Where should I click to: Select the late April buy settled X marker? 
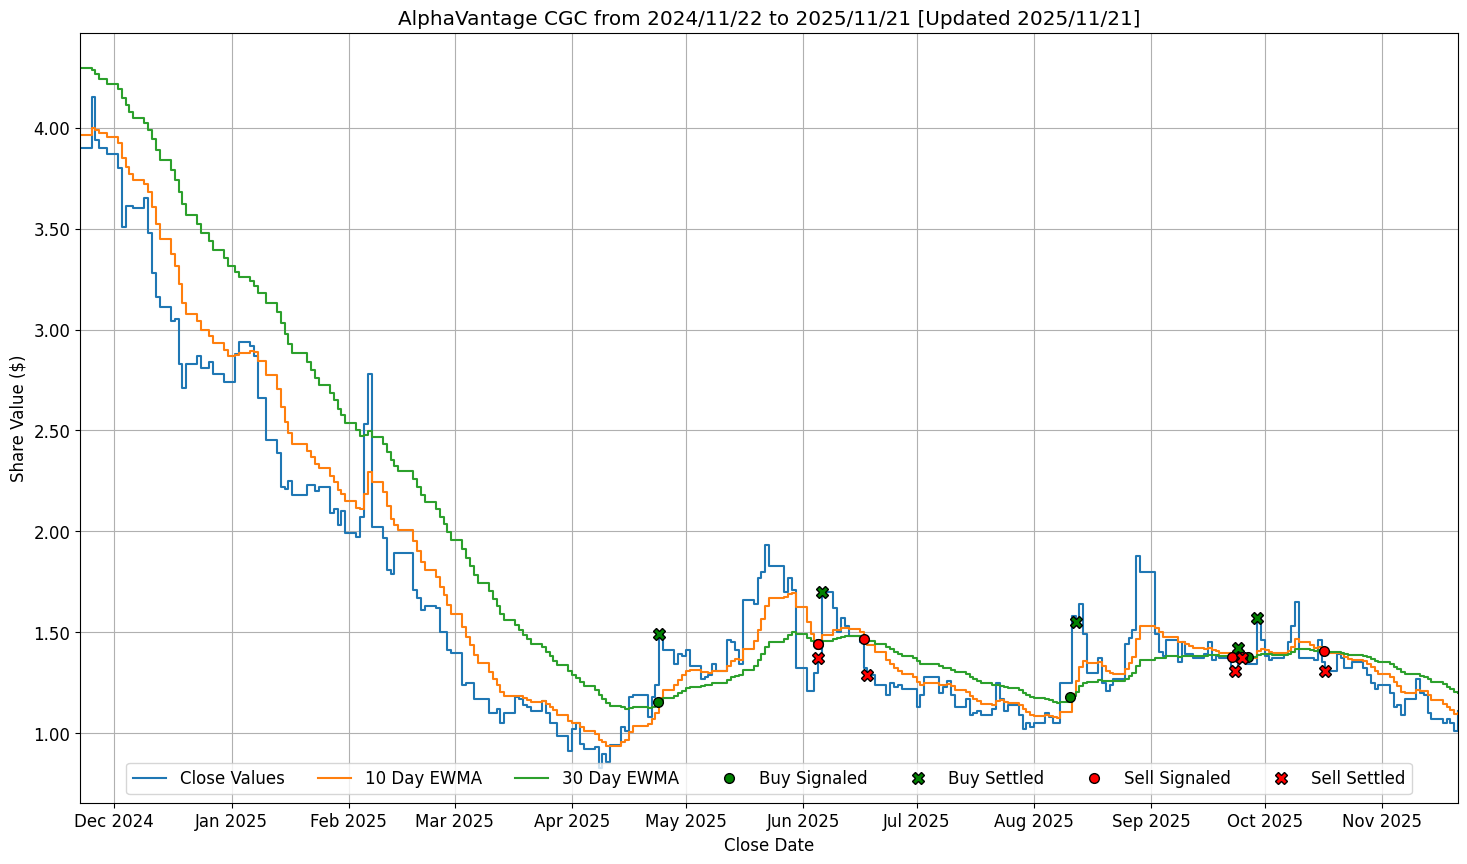(x=659, y=634)
